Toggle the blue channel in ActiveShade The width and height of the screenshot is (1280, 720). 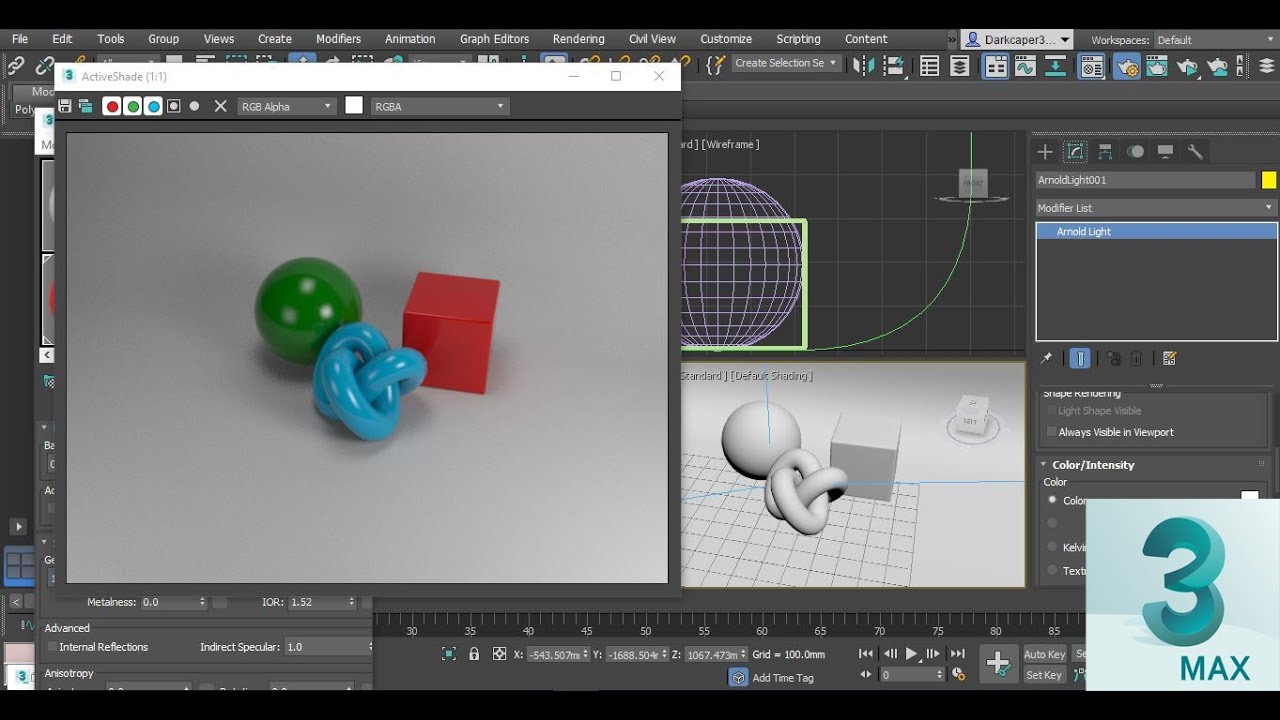click(x=153, y=106)
